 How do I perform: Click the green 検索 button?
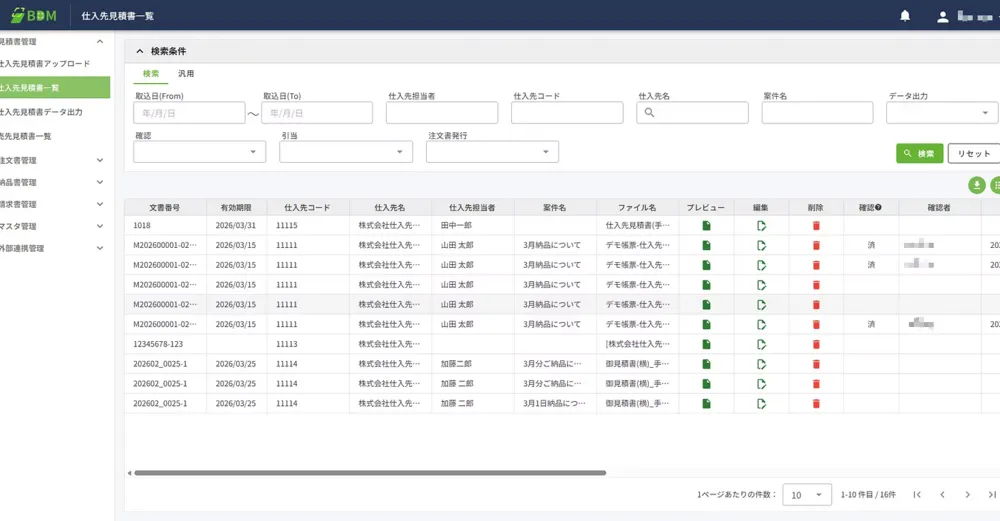point(919,154)
